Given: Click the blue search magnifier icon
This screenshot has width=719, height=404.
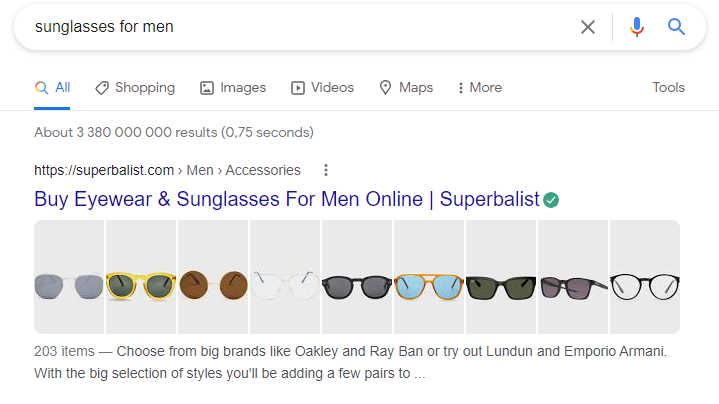Looking at the screenshot, I should click(677, 27).
